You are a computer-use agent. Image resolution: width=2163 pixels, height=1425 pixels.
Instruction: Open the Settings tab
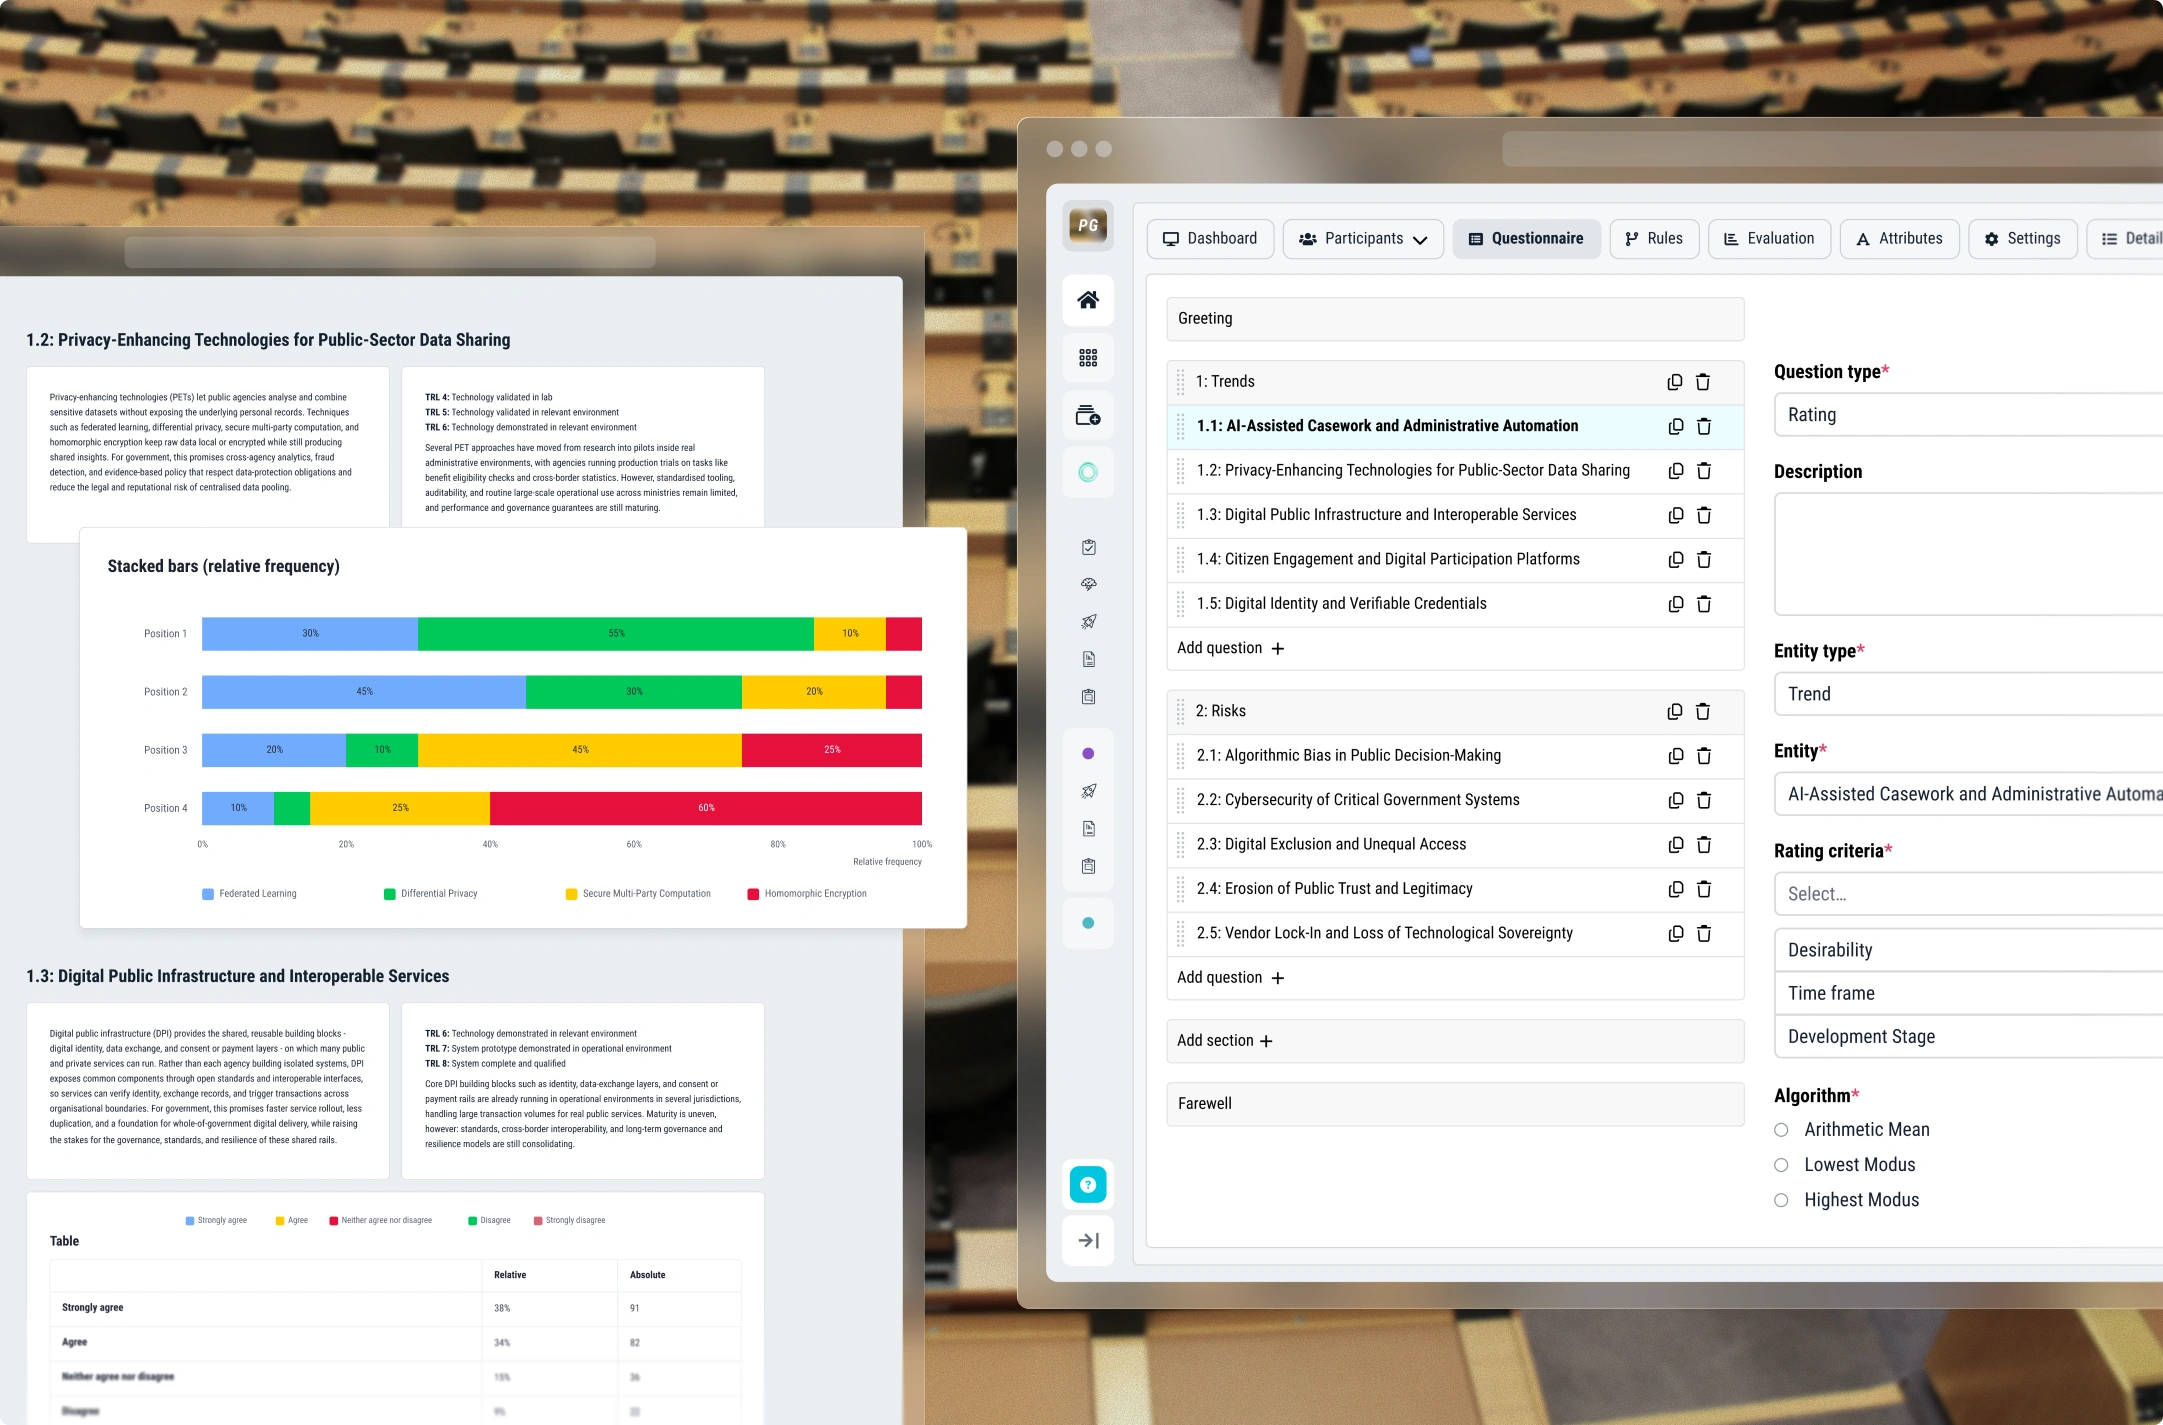(2022, 239)
